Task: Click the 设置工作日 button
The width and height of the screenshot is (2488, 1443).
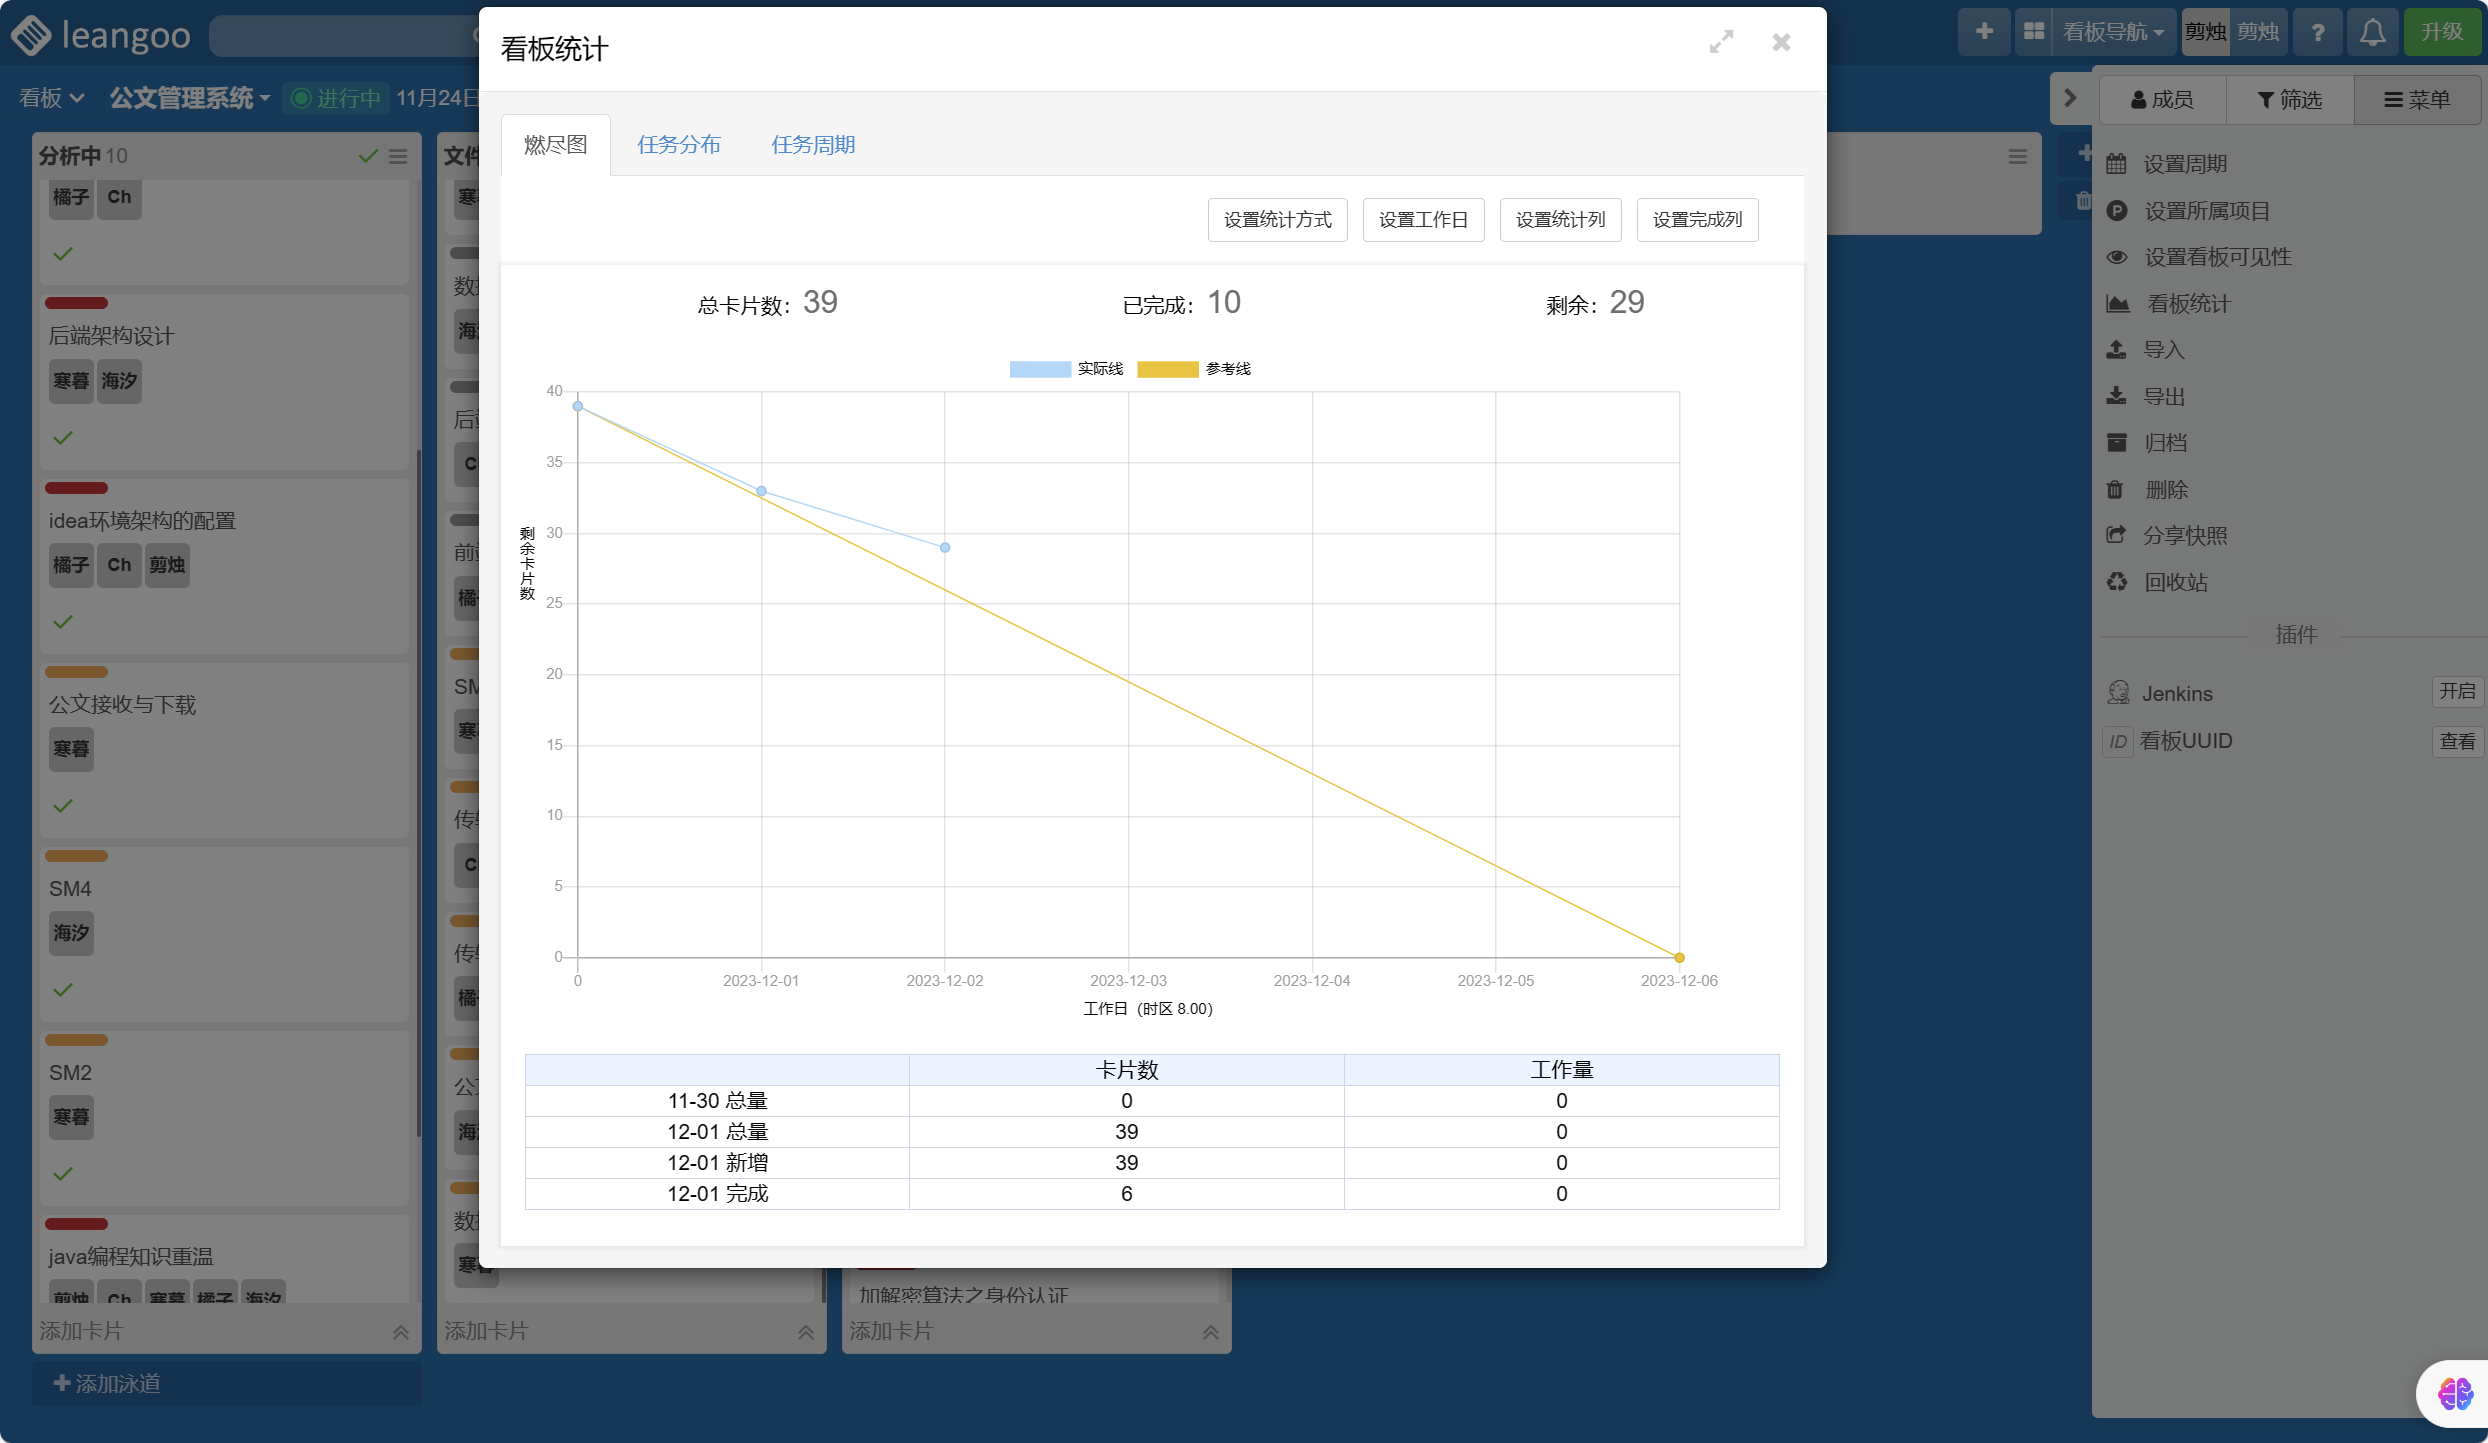Action: tap(1423, 220)
